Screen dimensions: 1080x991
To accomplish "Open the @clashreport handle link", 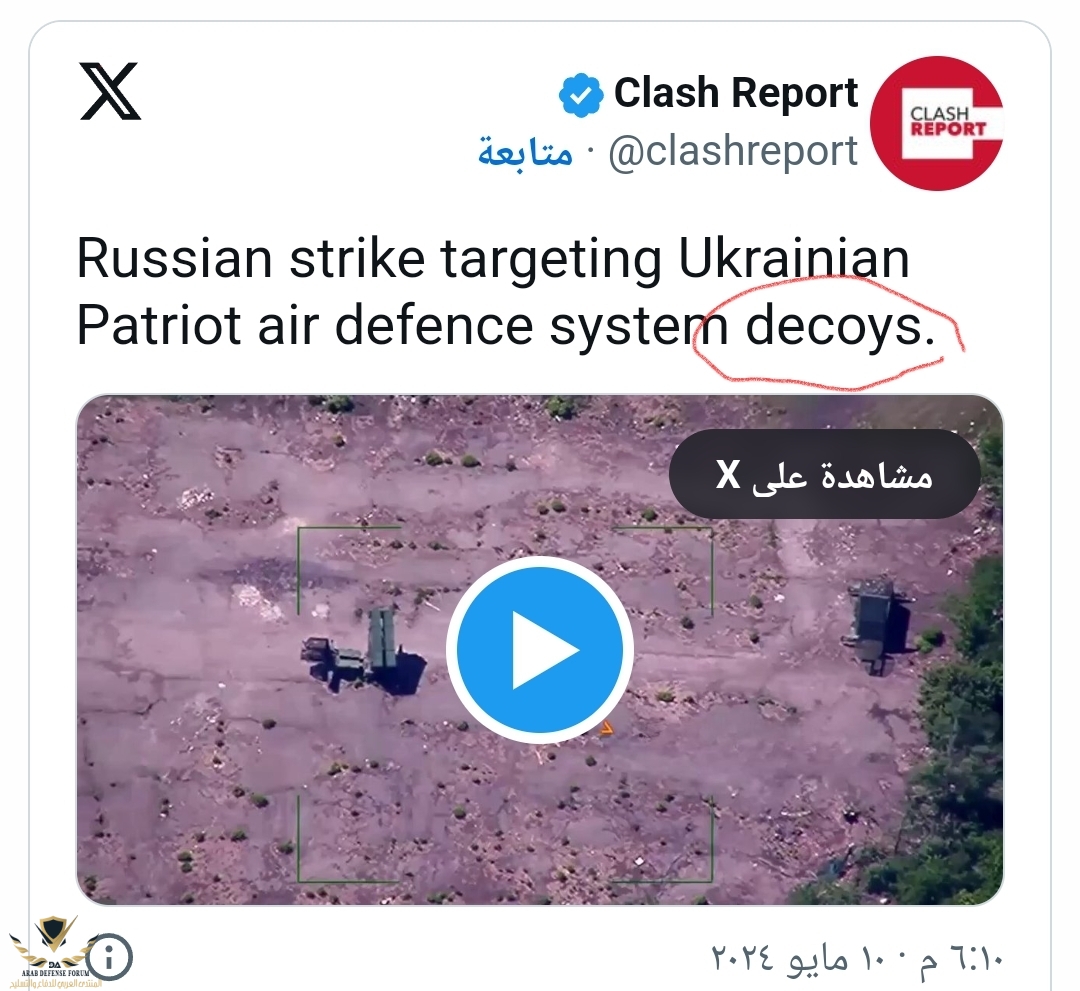I will pyautogui.click(x=733, y=151).
